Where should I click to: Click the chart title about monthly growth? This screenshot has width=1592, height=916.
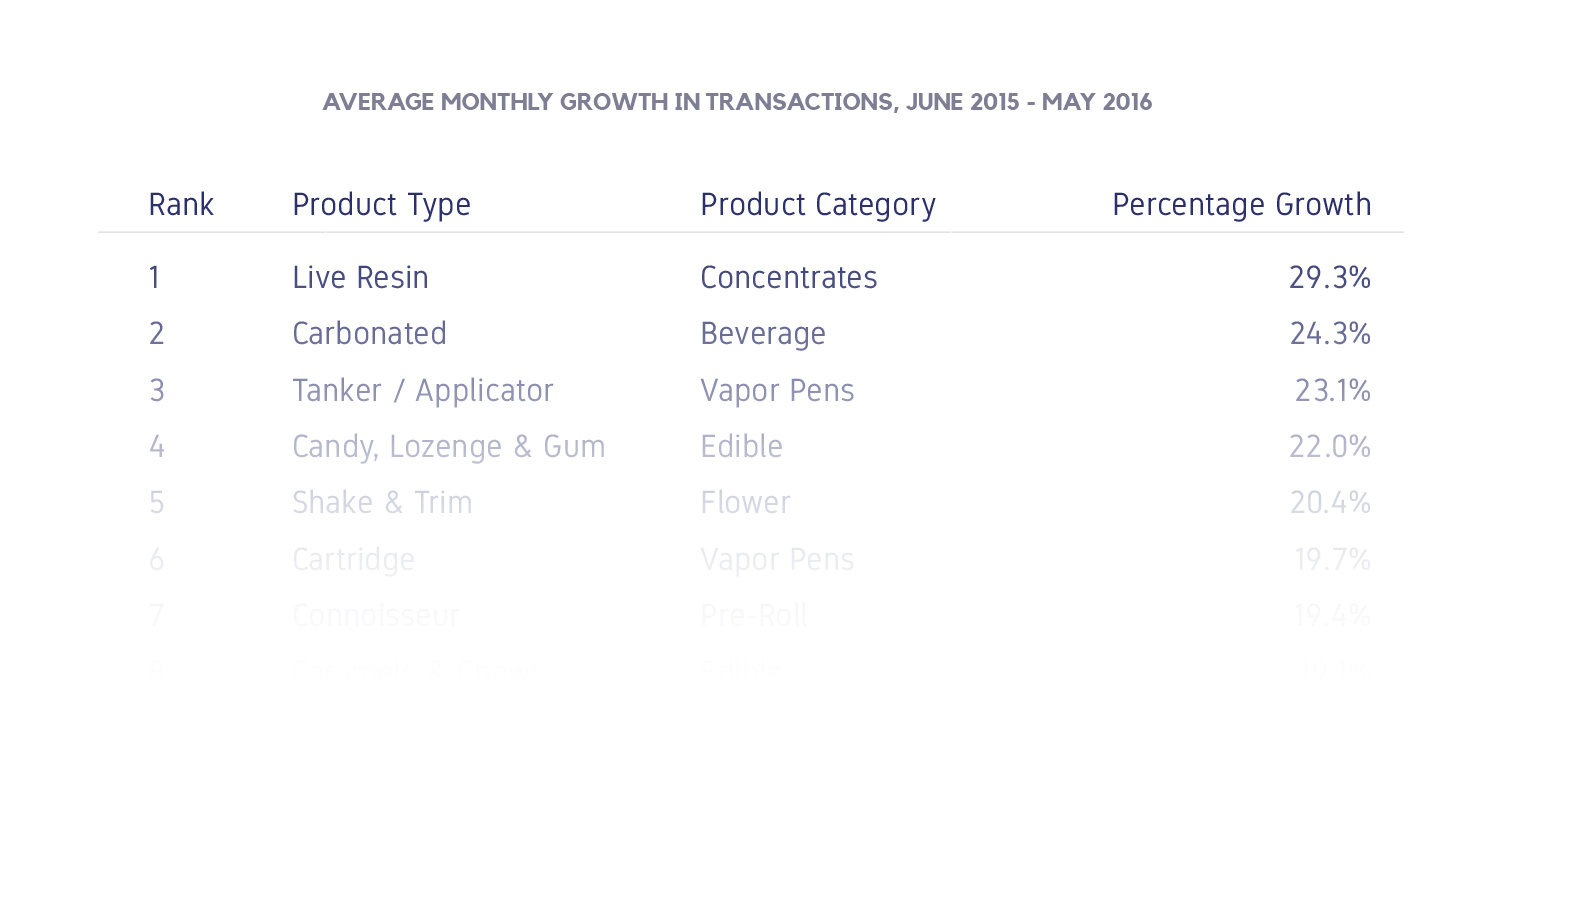click(737, 102)
